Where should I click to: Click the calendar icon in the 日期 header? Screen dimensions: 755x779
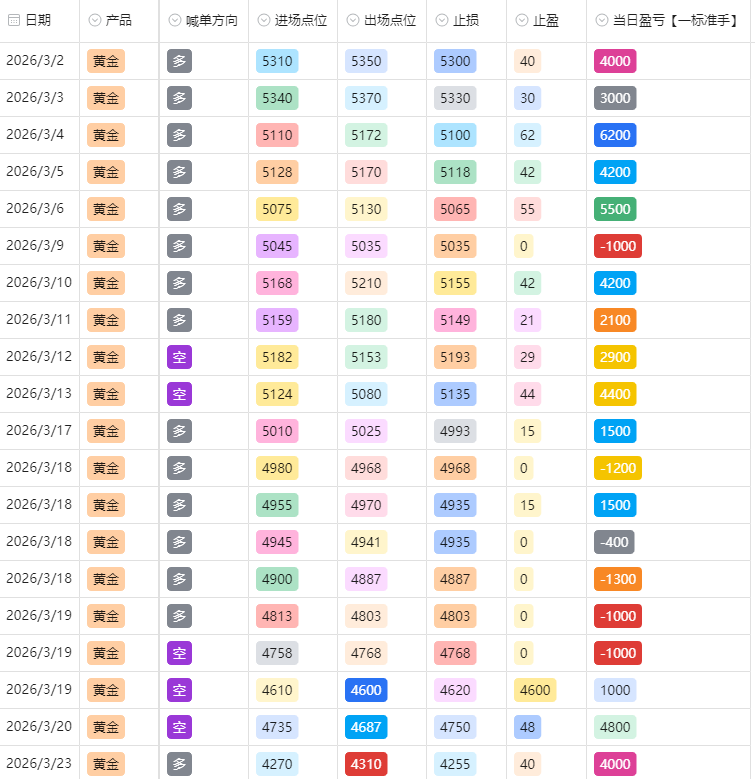pyautogui.click(x=14, y=20)
